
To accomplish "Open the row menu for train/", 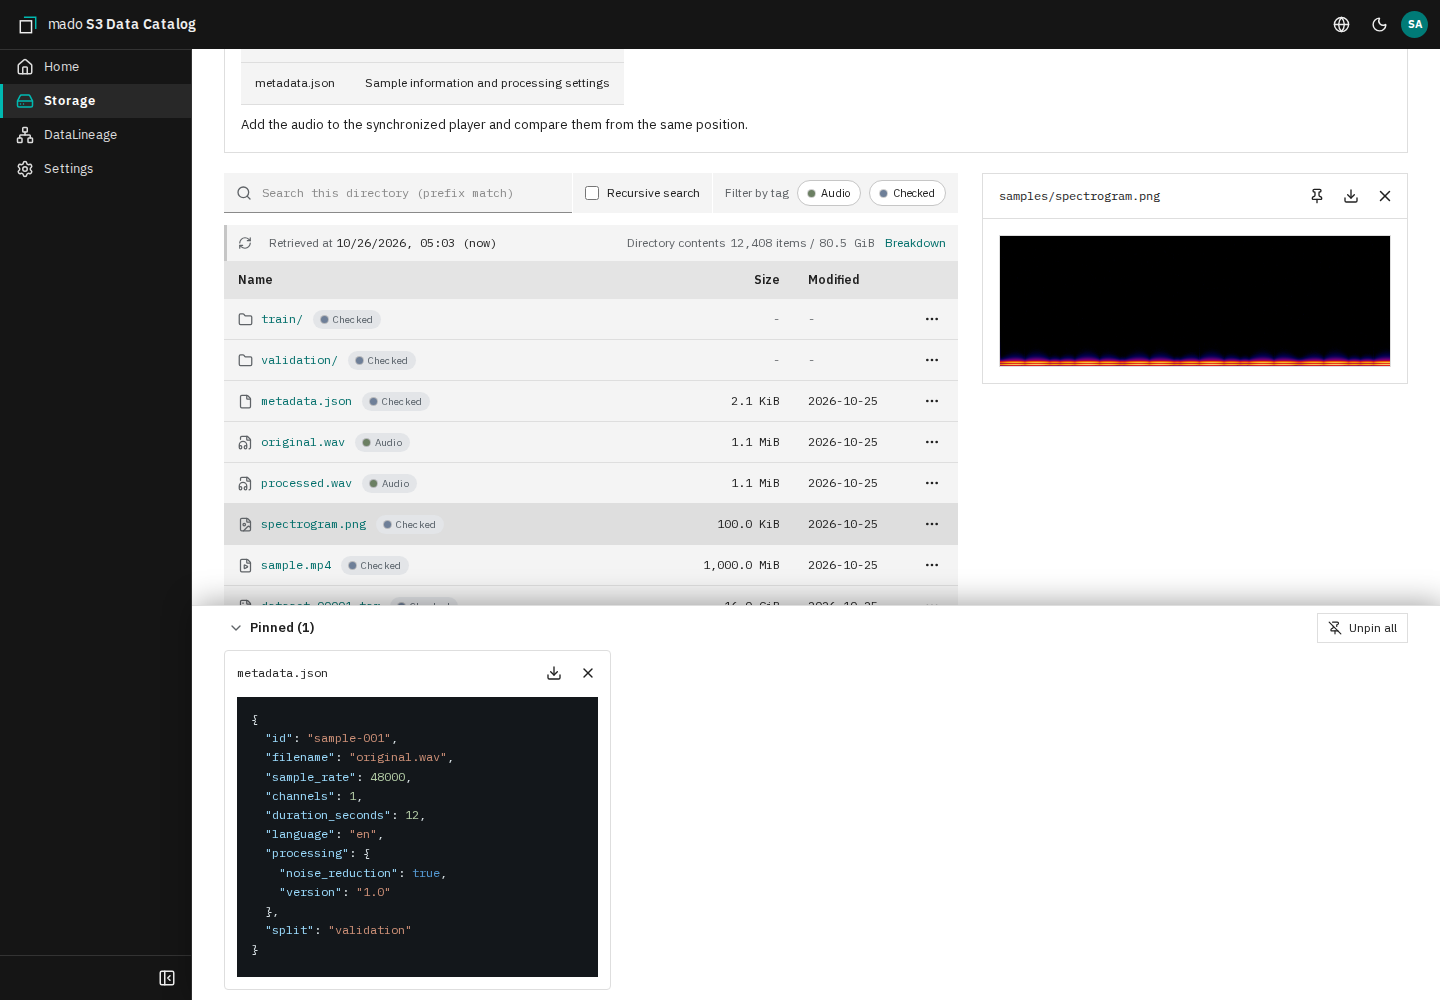I will [x=932, y=319].
